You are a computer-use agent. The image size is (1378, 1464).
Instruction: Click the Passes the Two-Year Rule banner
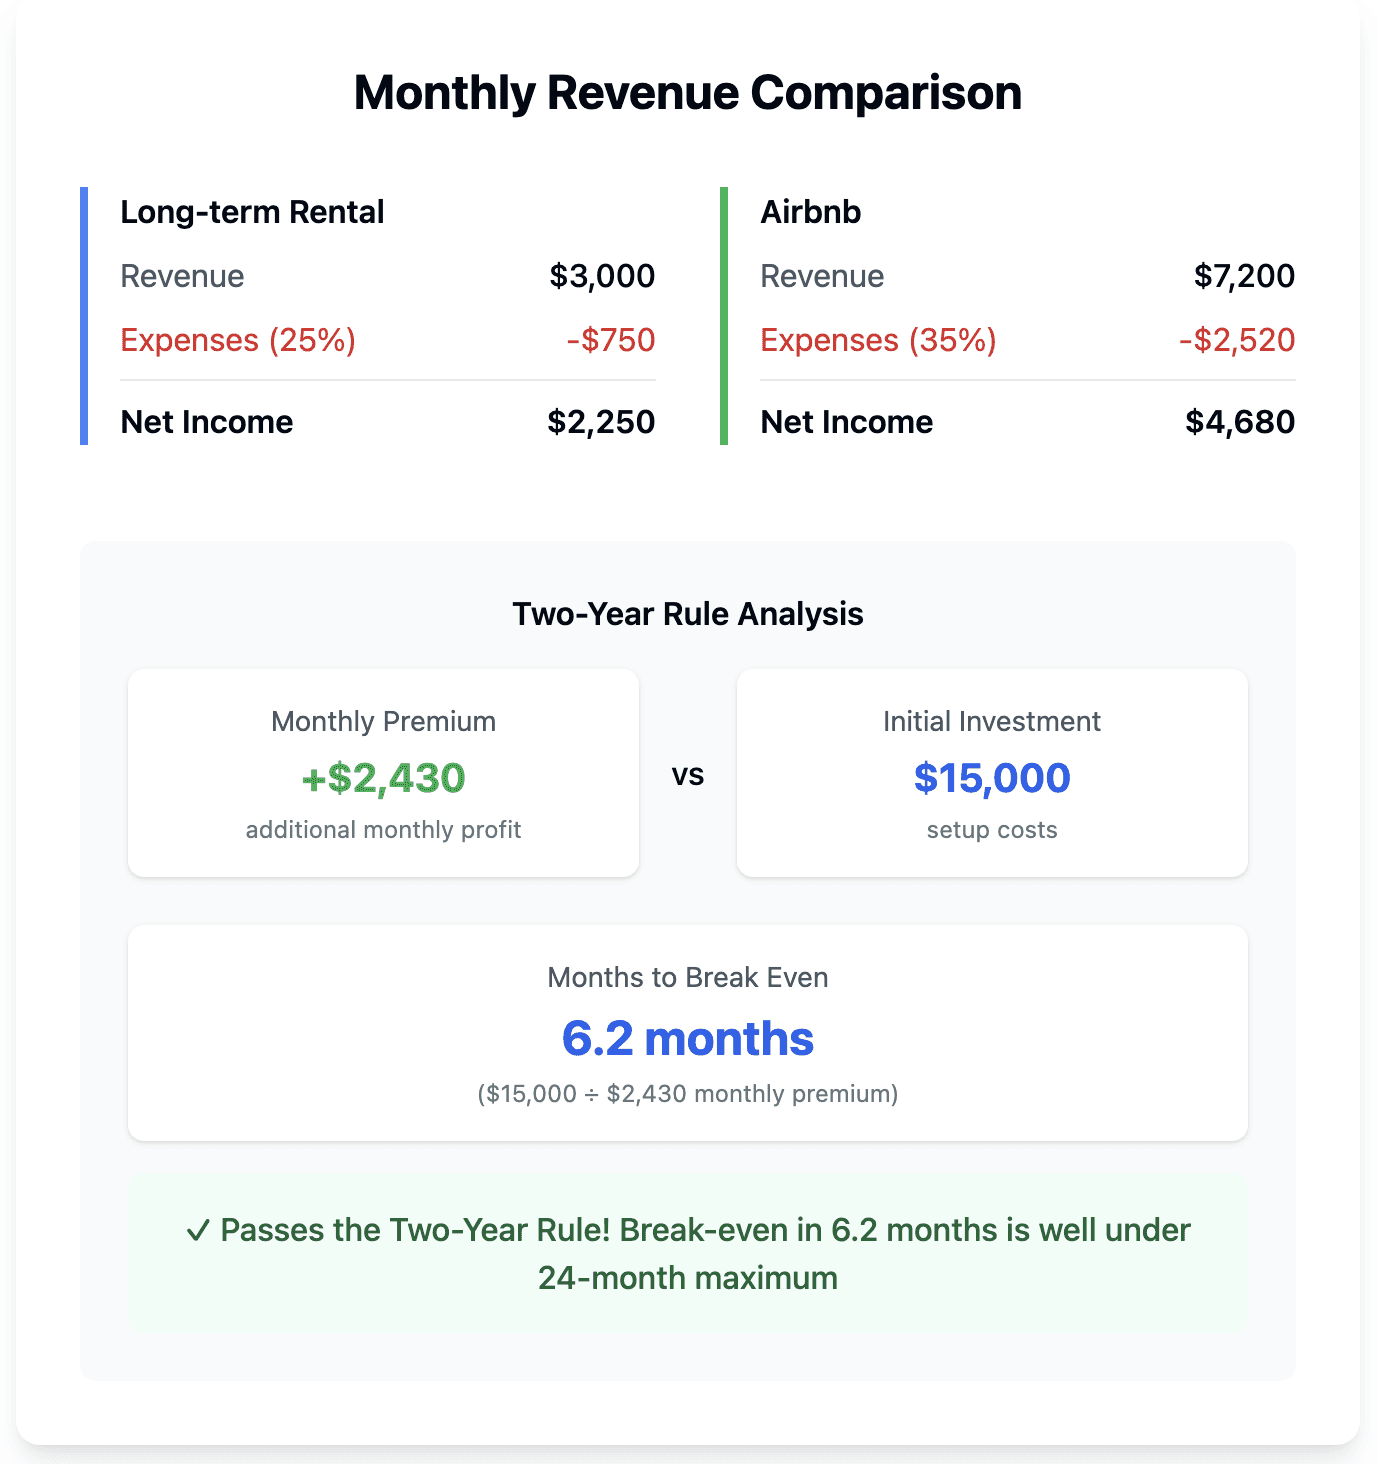(x=688, y=1253)
